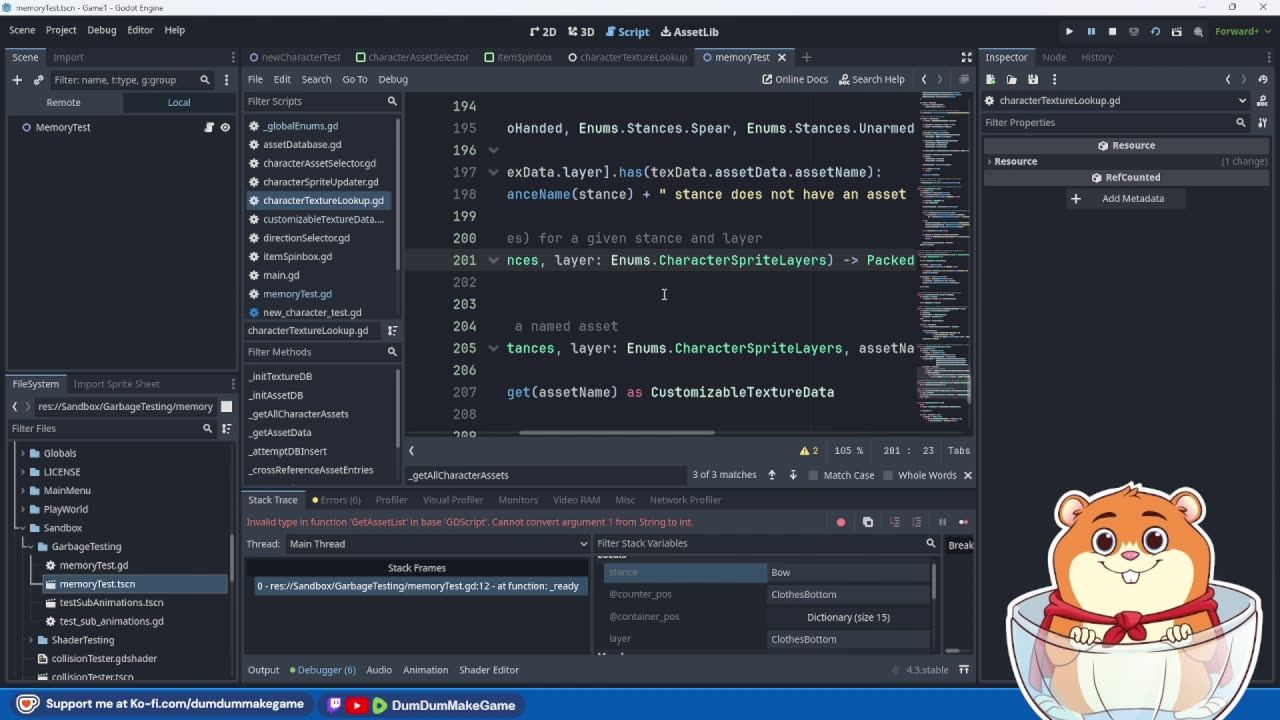Open the script editor Go To menu

355,79
